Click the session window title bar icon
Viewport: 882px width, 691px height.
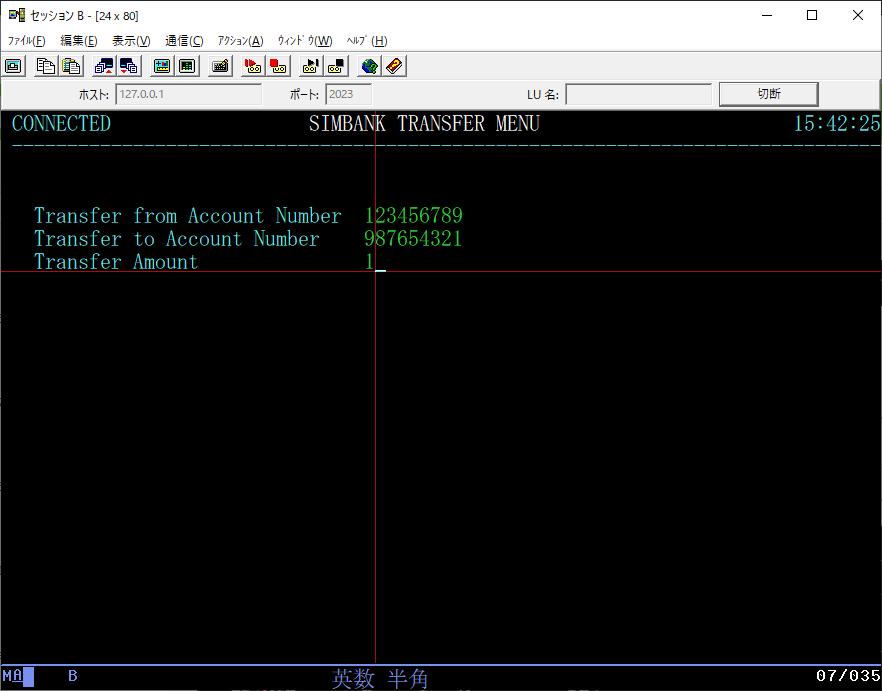[x=17, y=15]
